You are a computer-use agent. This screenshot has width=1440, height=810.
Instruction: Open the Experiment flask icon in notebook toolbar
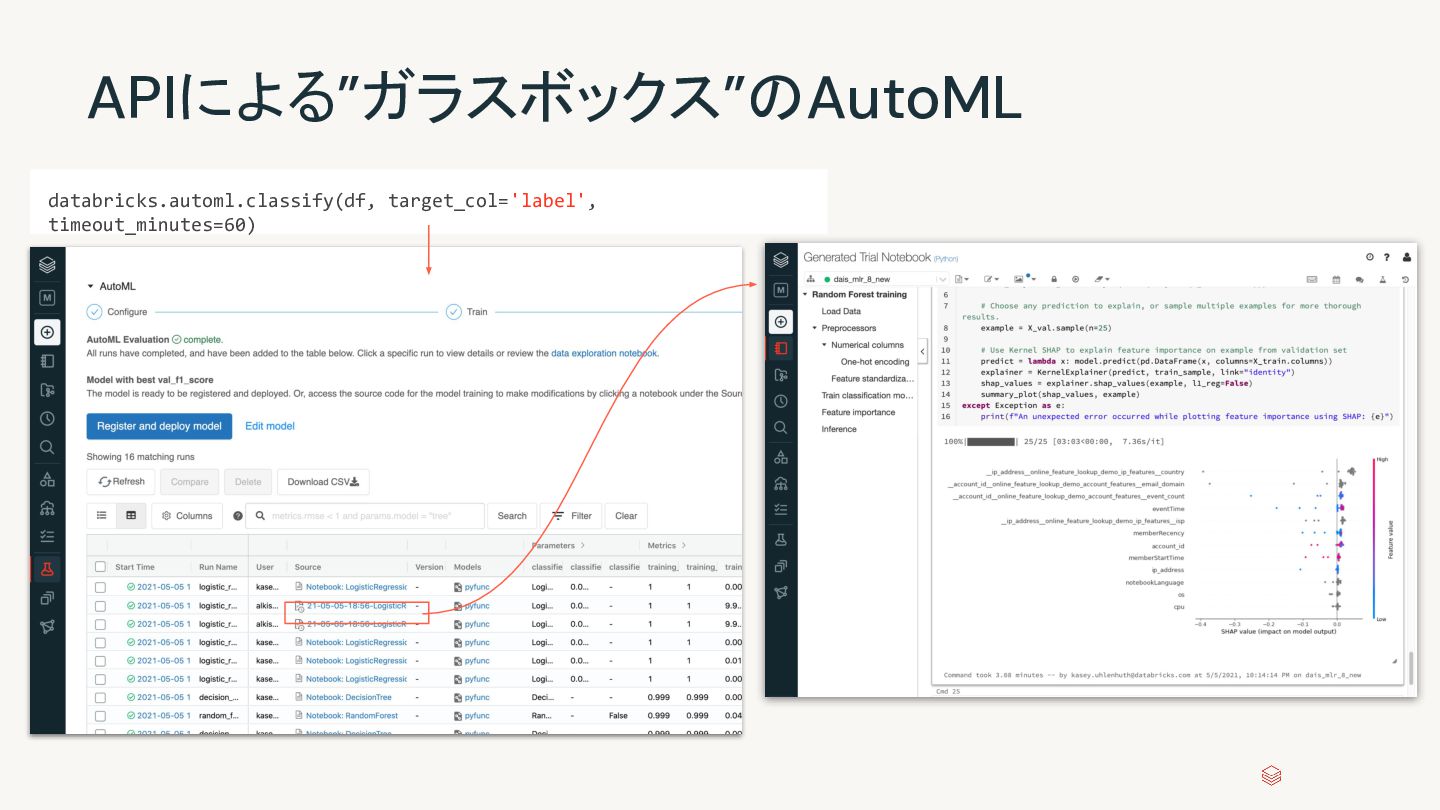pos(1383,279)
